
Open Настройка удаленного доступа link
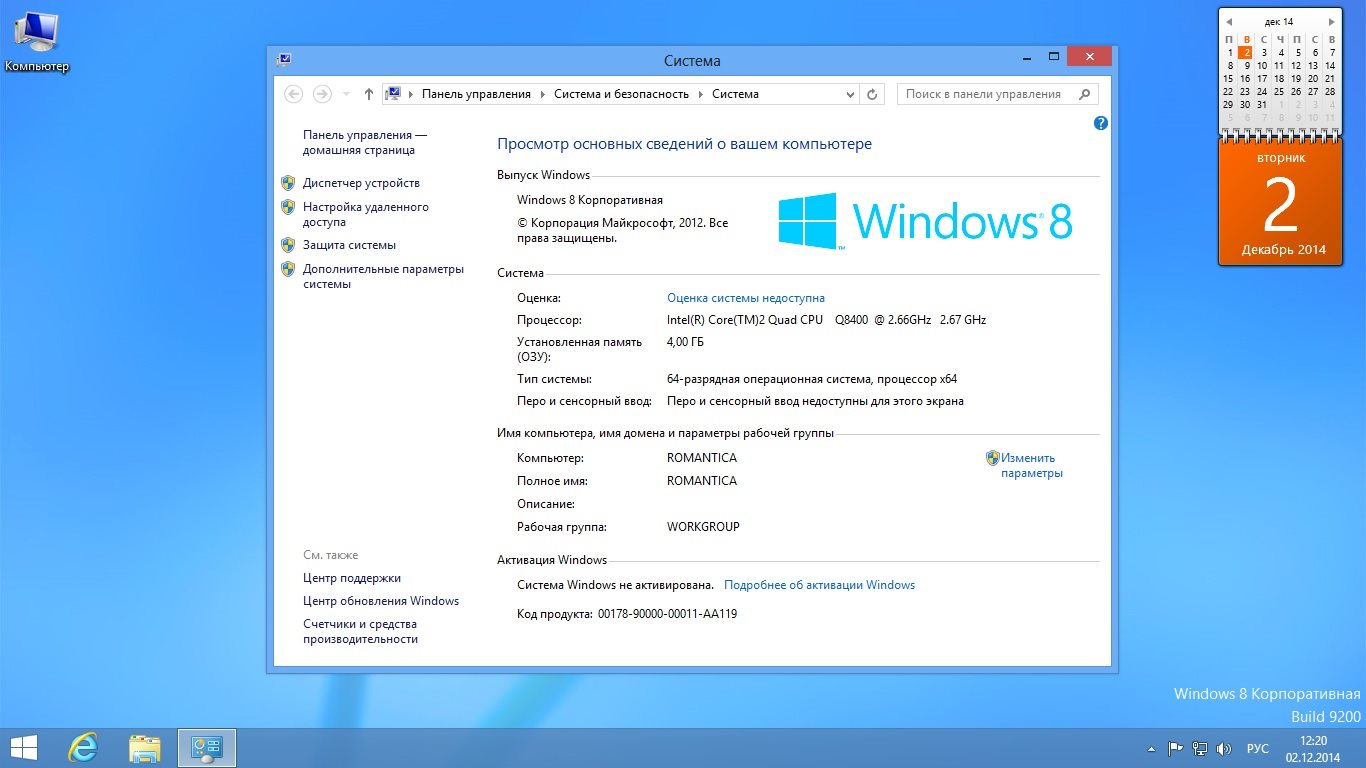pyautogui.click(x=365, y=215)
